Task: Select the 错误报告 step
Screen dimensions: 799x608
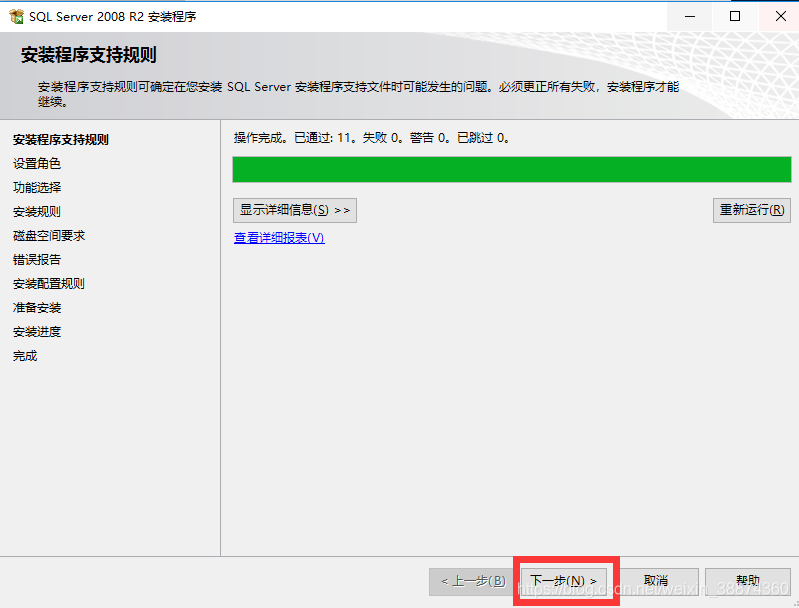Action: (x=37, y=259)
